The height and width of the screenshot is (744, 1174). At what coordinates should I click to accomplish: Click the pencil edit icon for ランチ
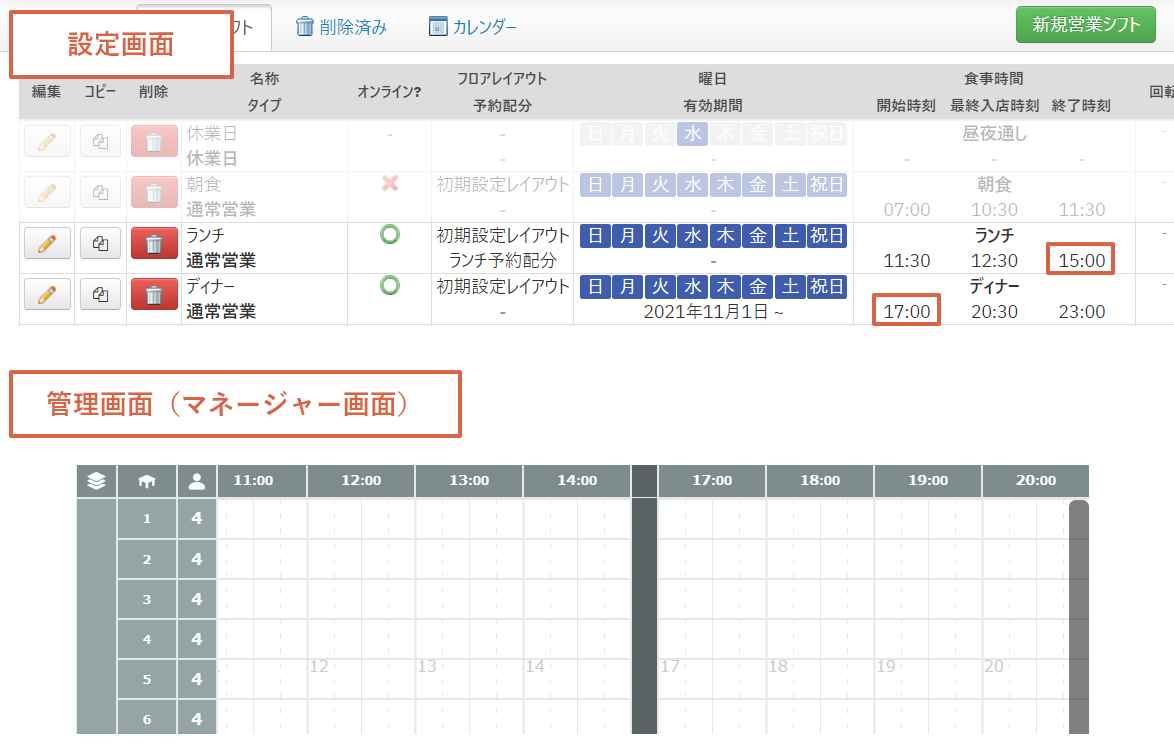point(47,243)
